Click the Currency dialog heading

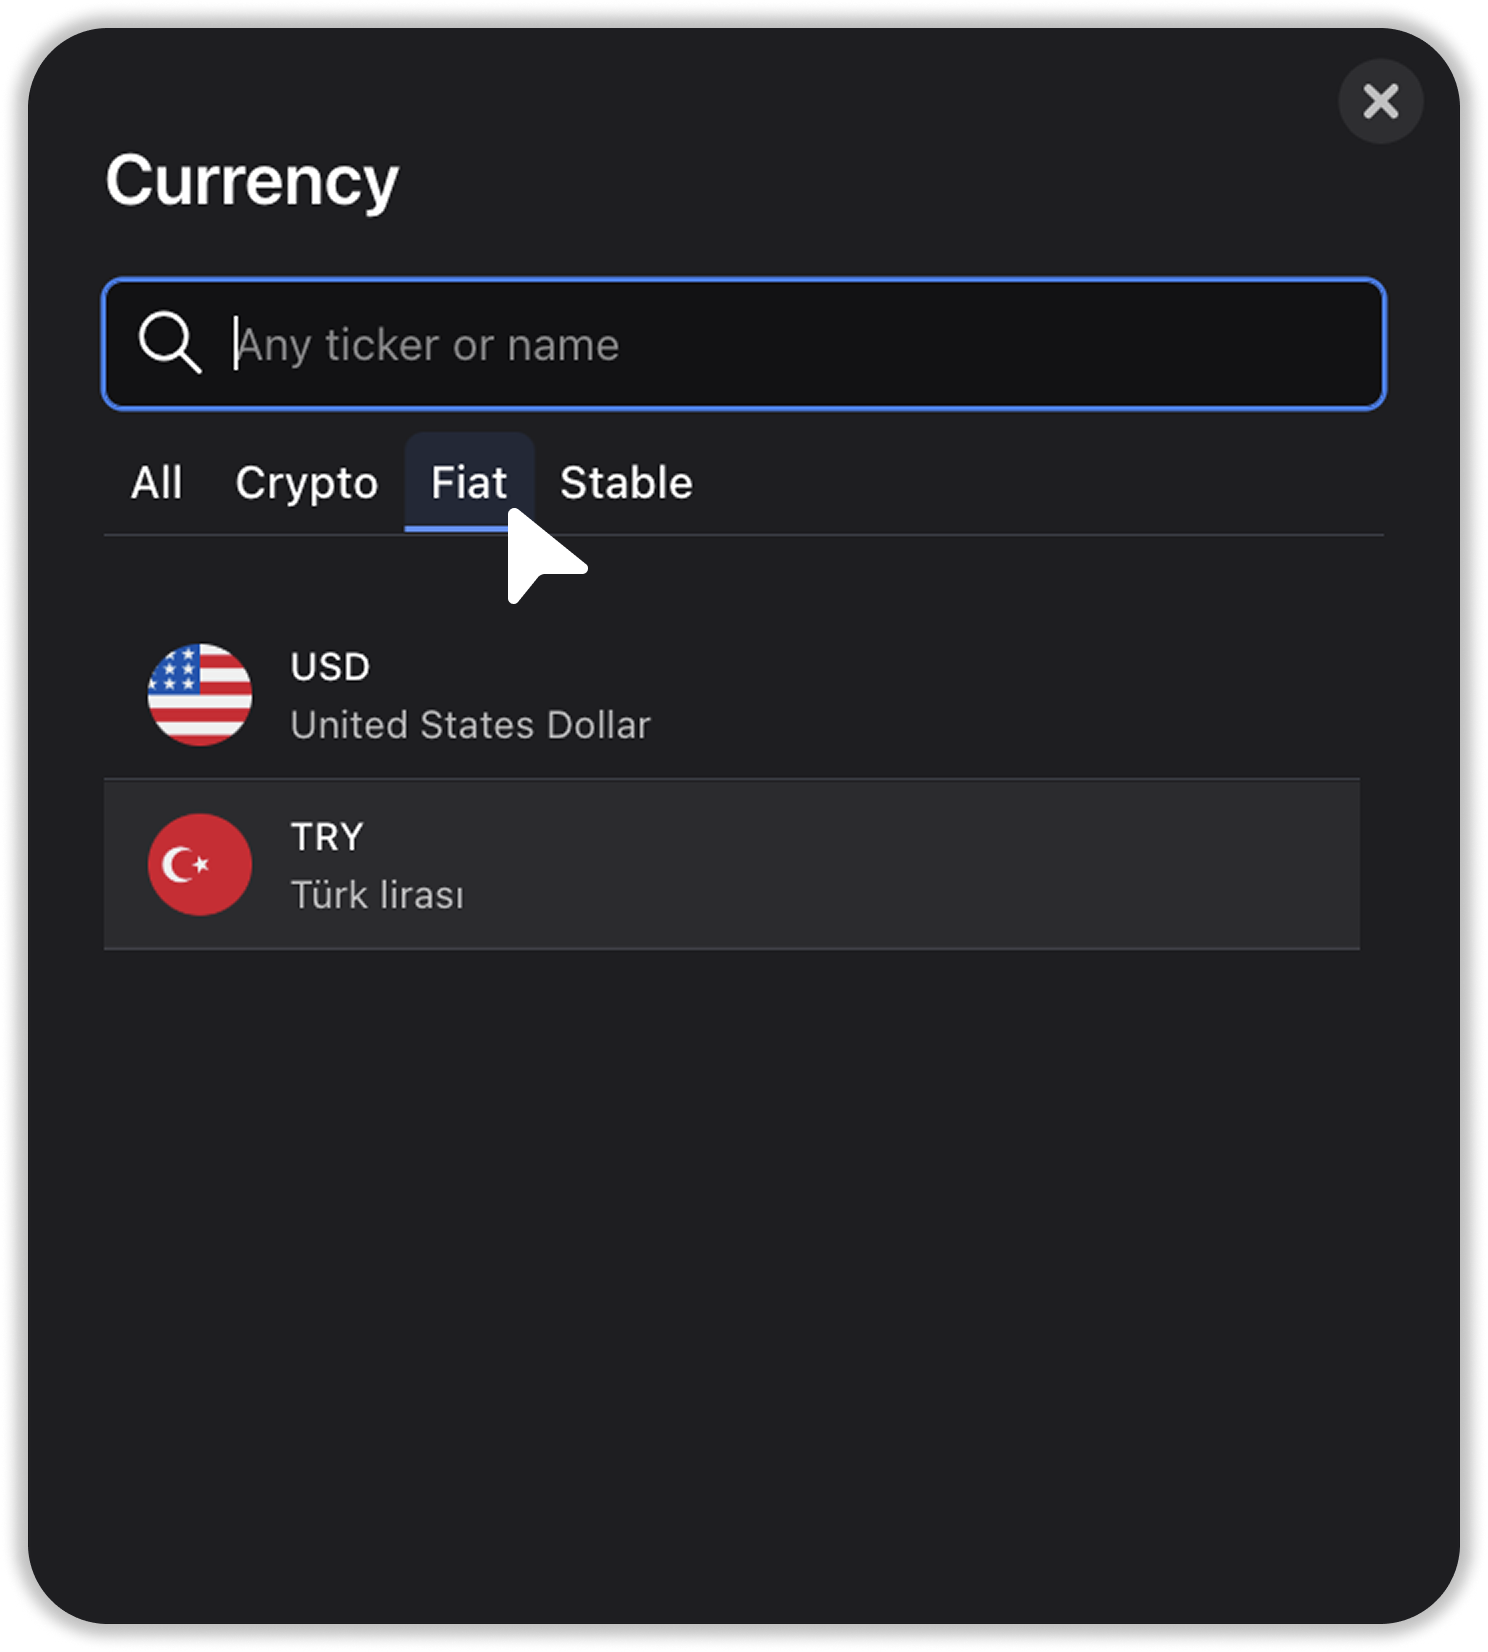[252, 181]
